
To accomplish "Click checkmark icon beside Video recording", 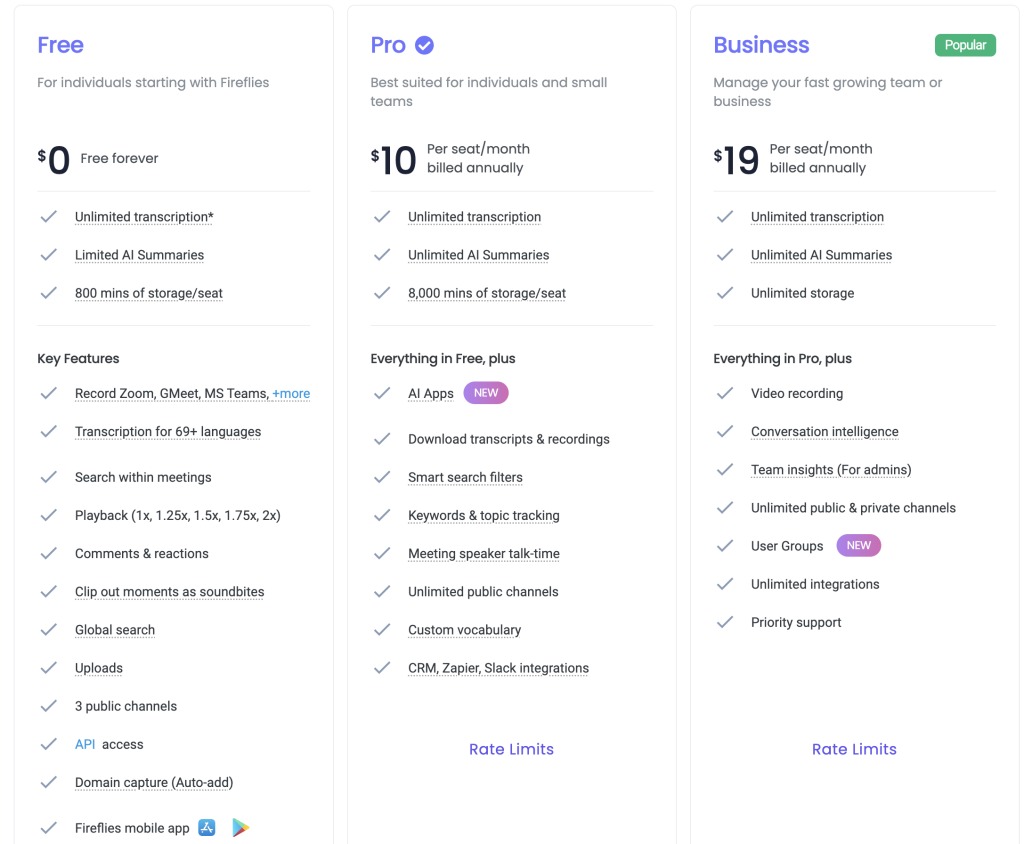I will click(x=726, y=393).
